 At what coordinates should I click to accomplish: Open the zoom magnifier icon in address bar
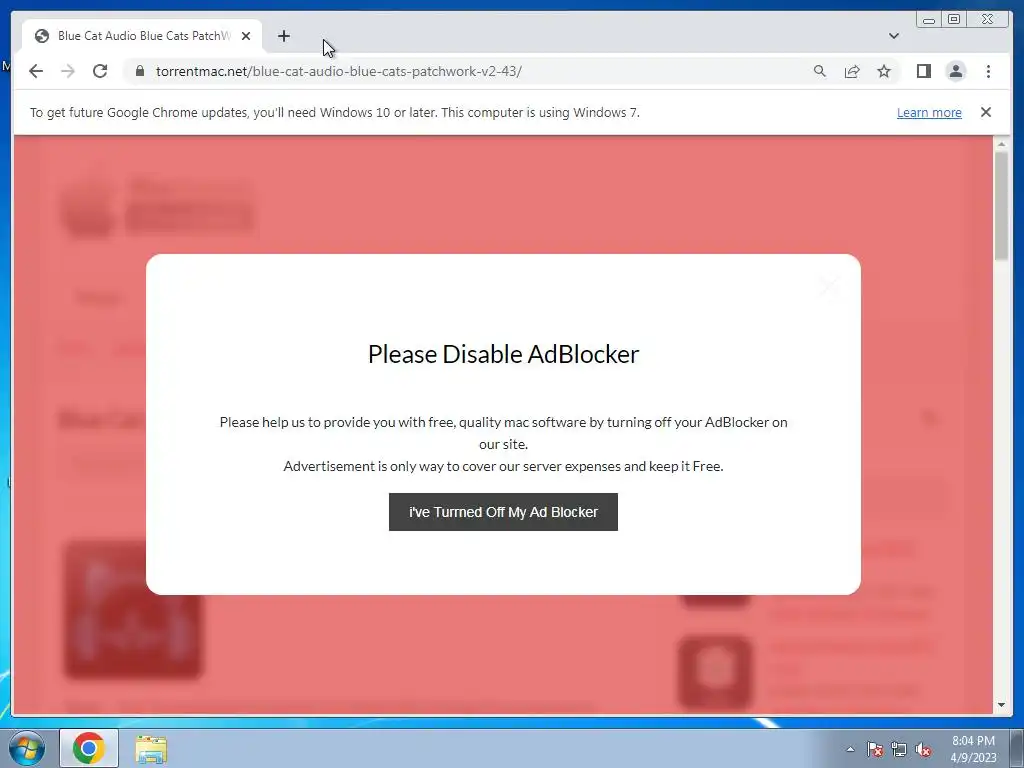point(820,71)
